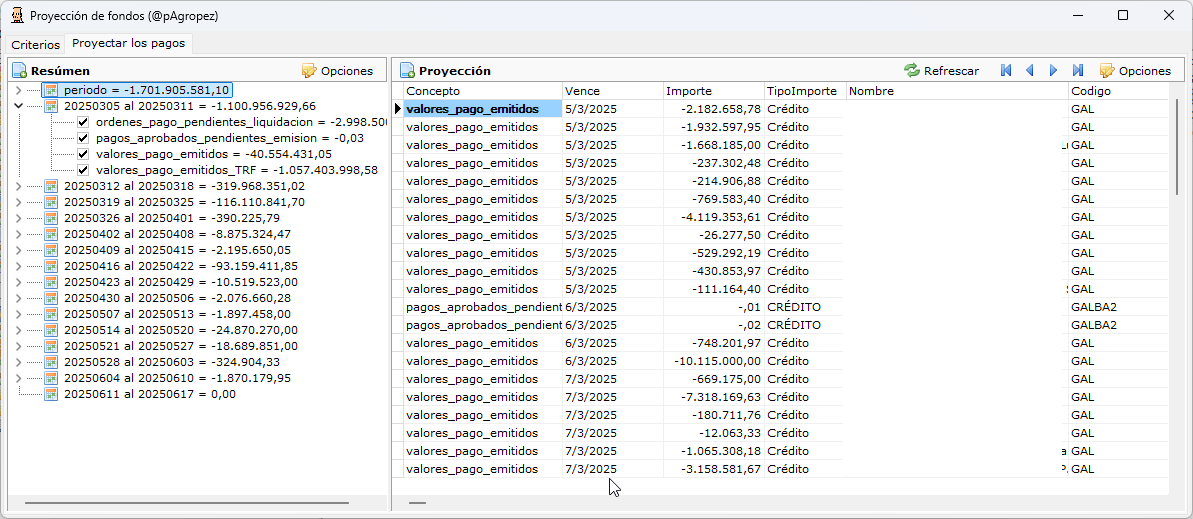Viewport: 1193px width, 519px height.
Task: Click the next record arrow icon
Action: (x=1053, y=71)
